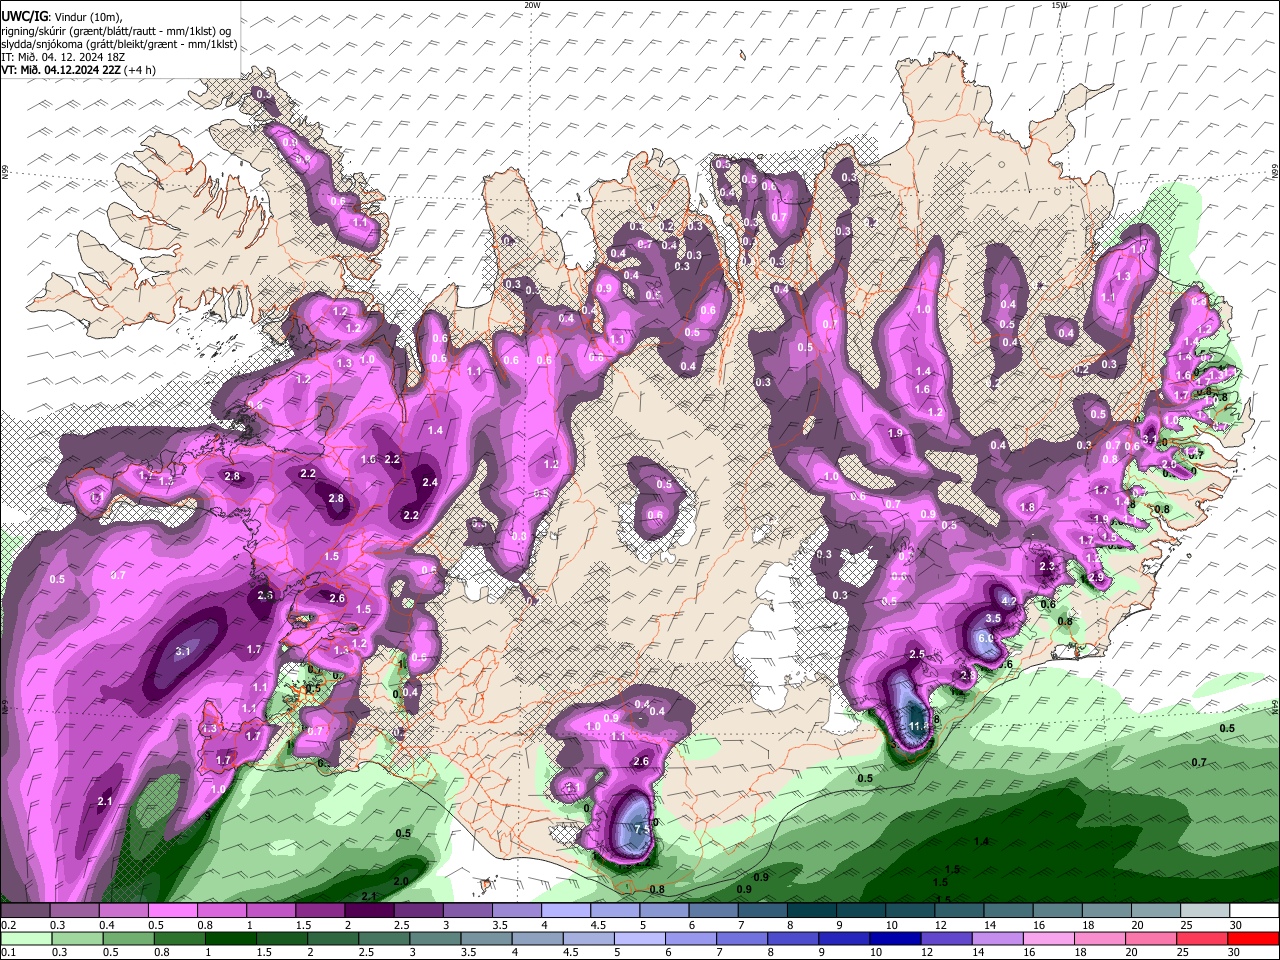Viewport: 1280px width, 960px height.
Task: Select the dark teal 8 mm snow swatch
Action: click(811, 910)
